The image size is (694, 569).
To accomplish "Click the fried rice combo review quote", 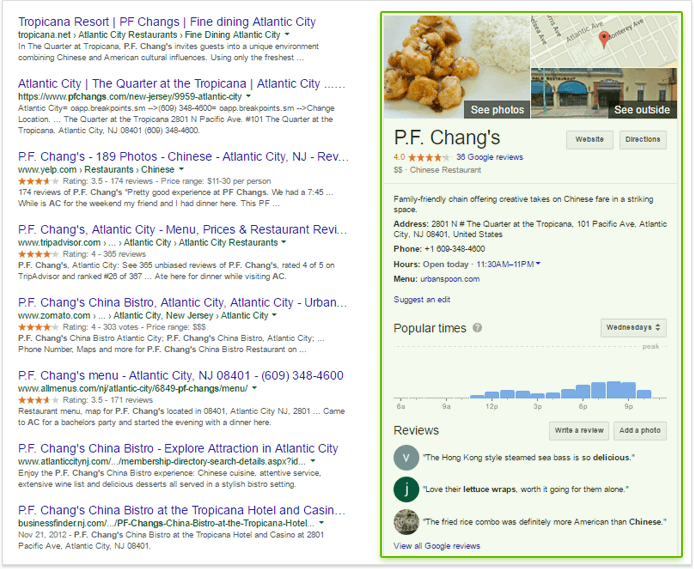I will pos(544,522).
